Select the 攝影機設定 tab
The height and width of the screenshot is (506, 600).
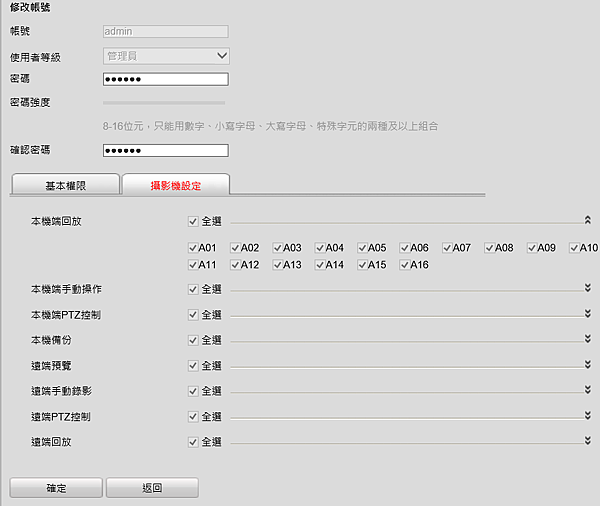176,185
